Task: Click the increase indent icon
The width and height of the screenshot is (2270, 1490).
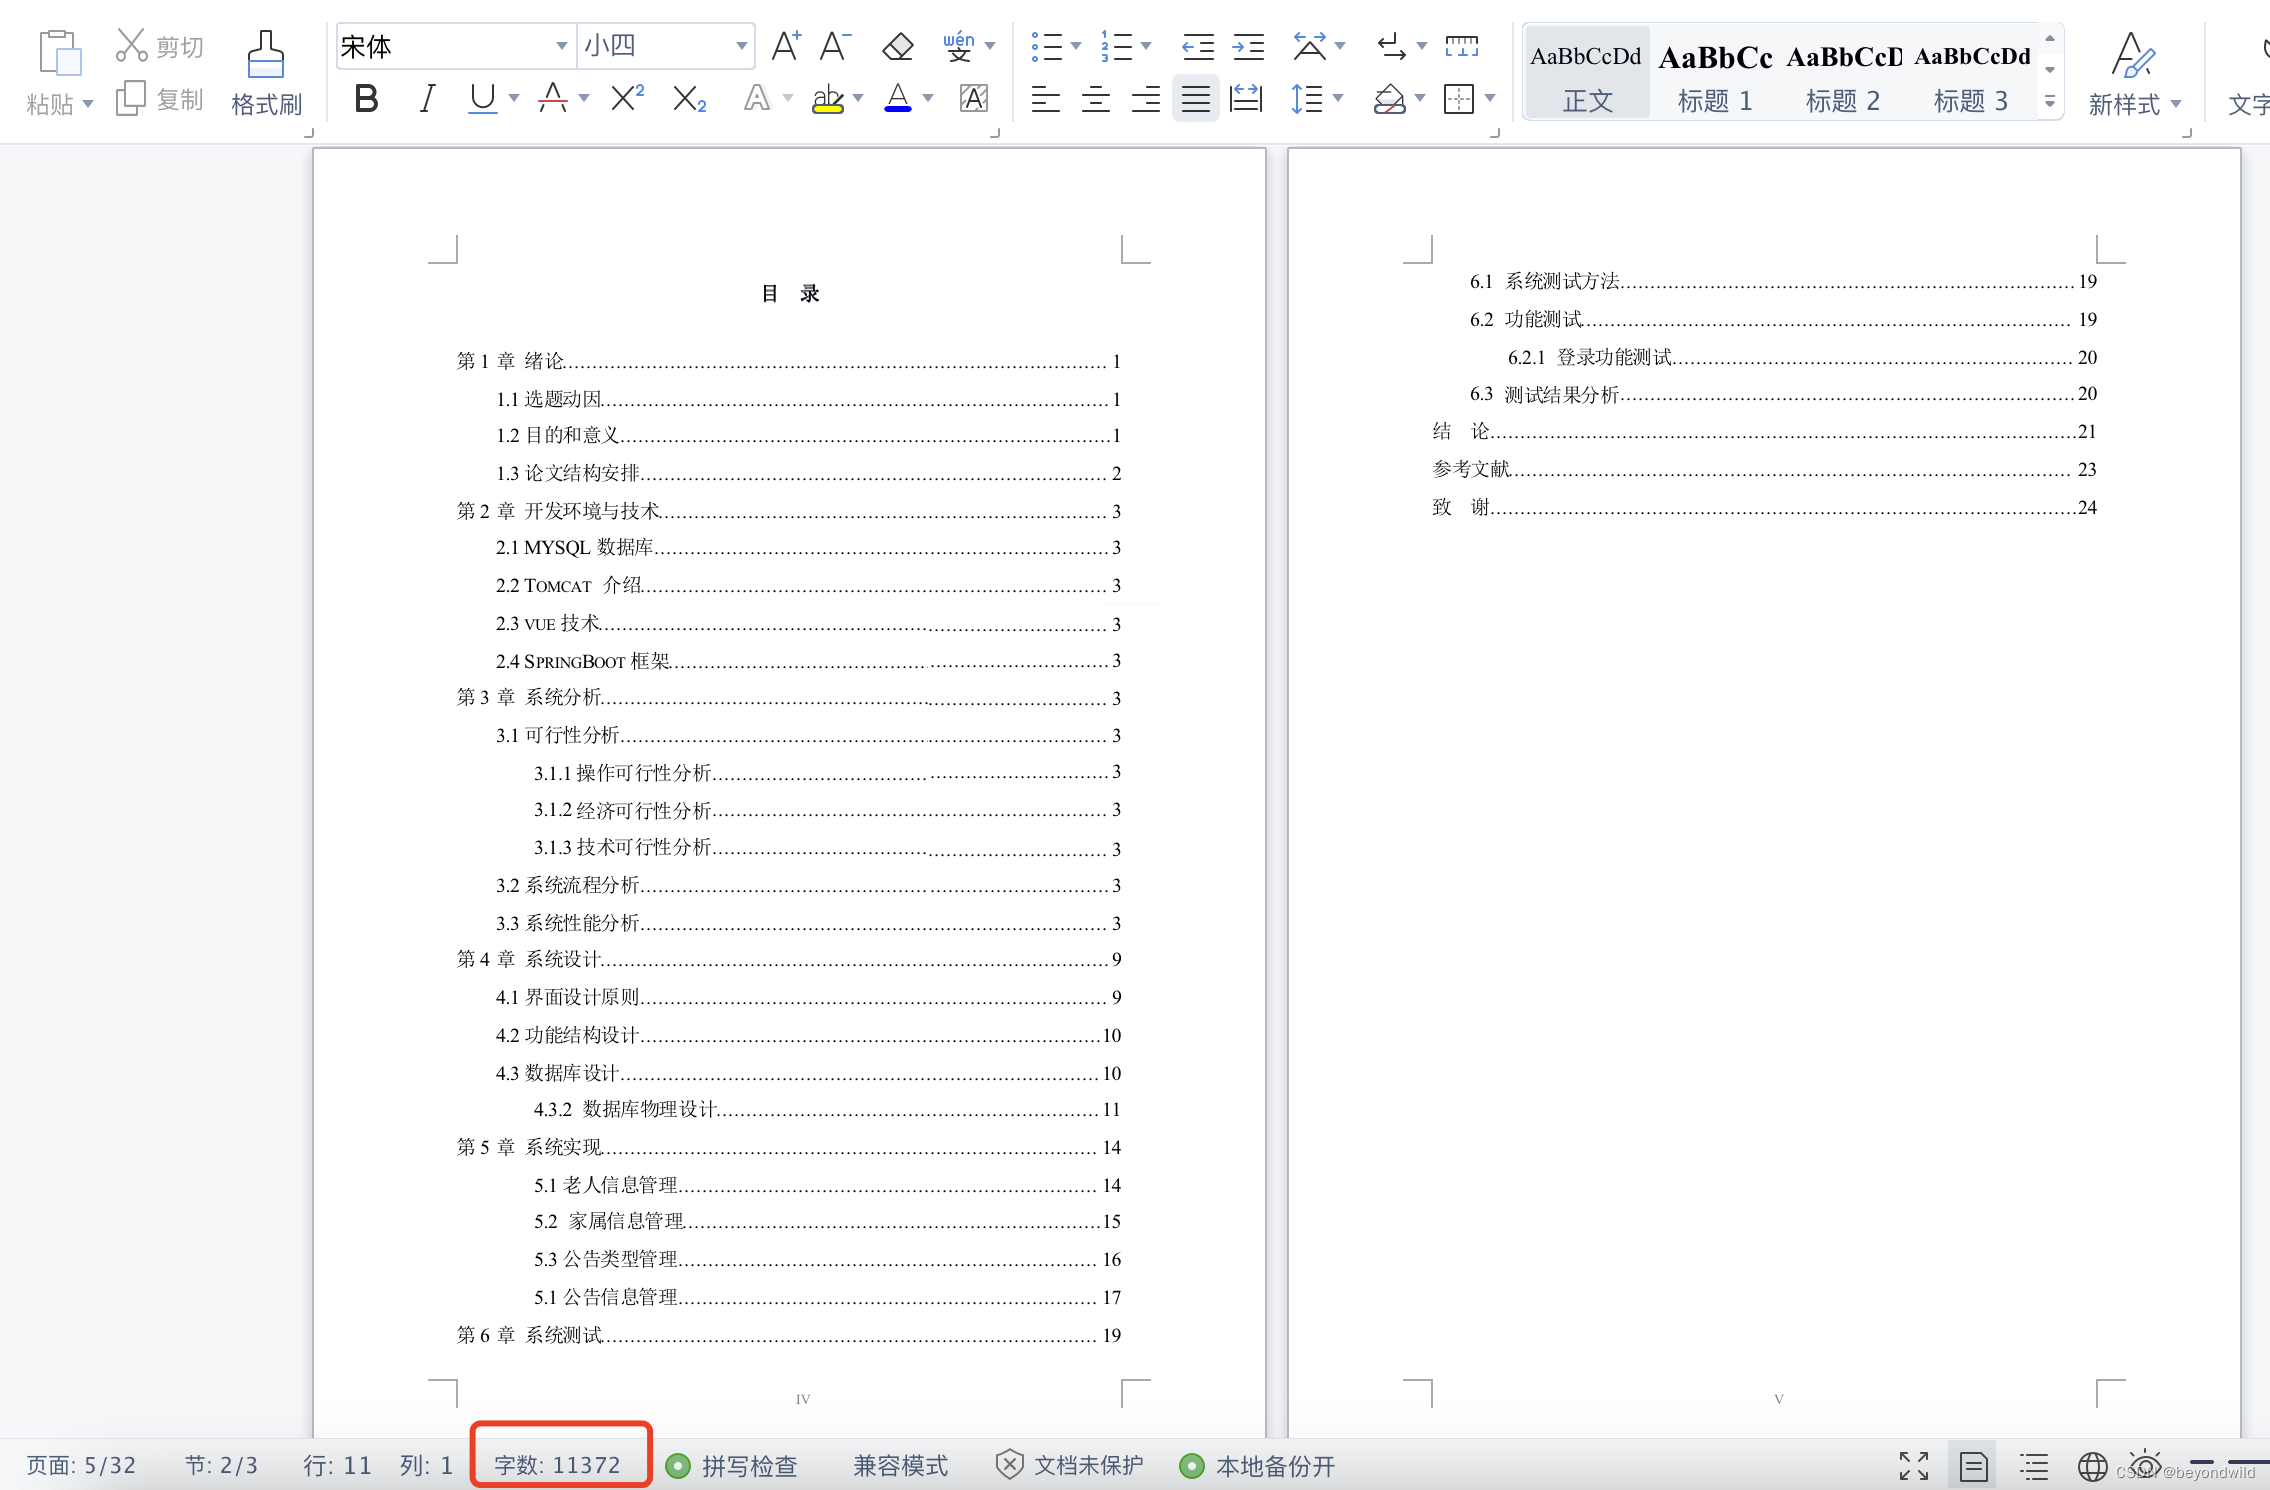Action: click(x=1248, y=46)
